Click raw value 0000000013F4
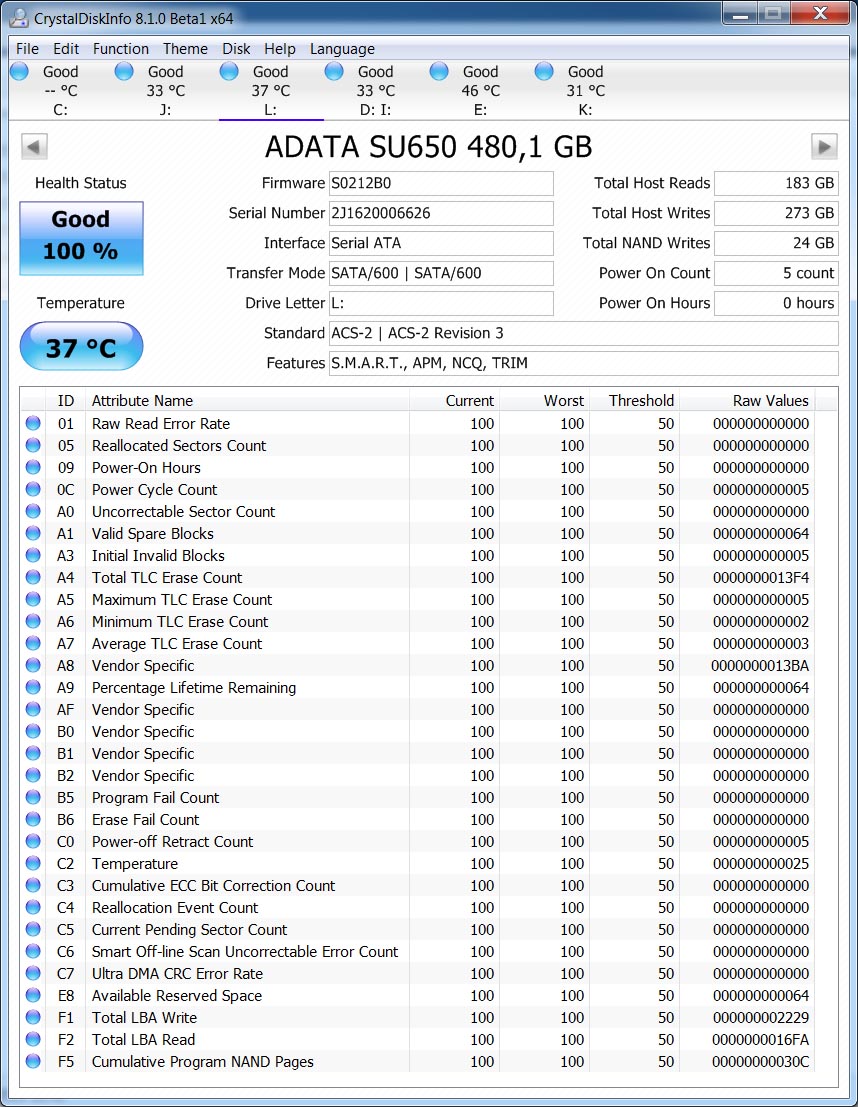The width and height of the screenshot is (858, 1107). pyautogui.click(x=761, y=578)
